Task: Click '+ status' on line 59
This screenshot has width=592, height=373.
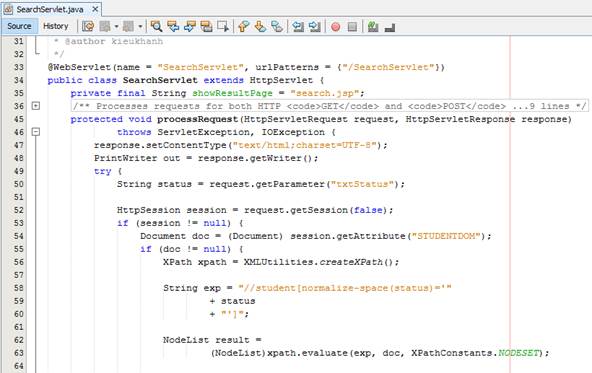Action: coord(232,301)
